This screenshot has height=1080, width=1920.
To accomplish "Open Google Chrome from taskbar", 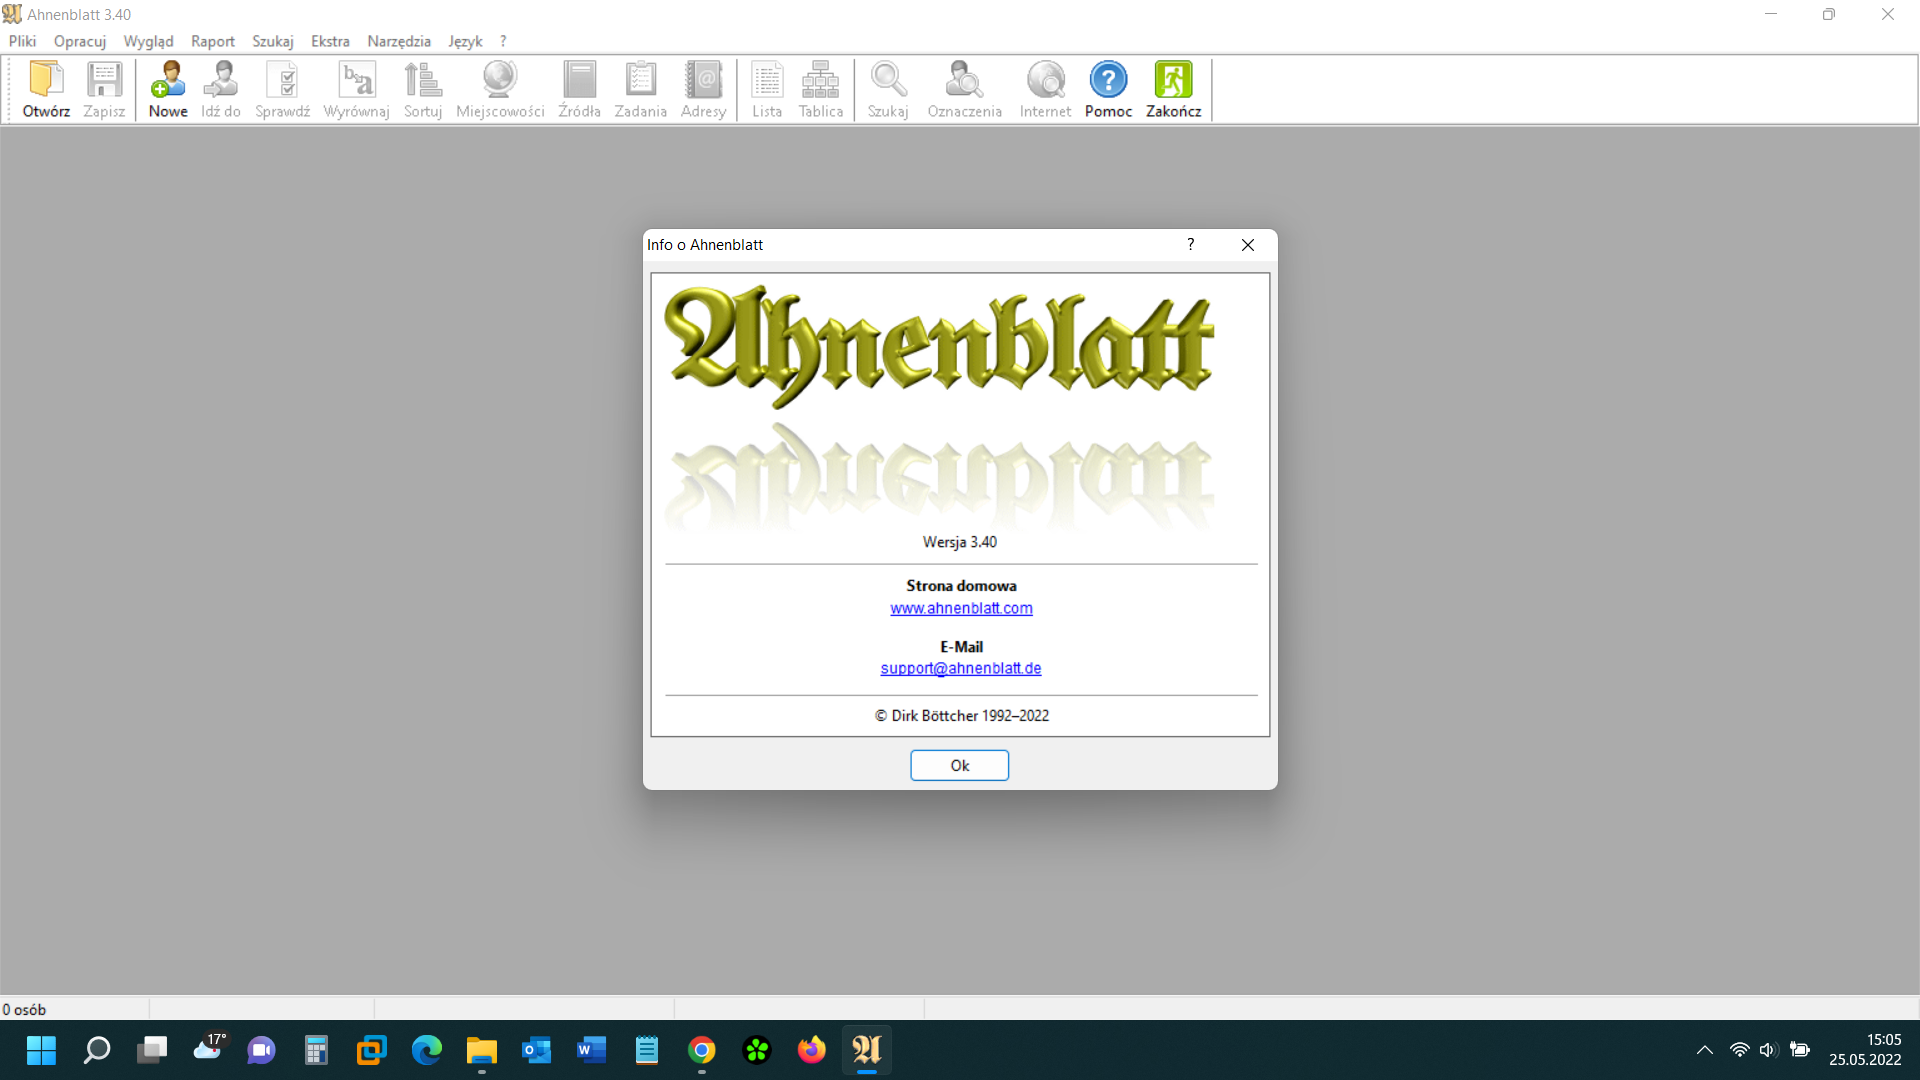I will 702,1050.
